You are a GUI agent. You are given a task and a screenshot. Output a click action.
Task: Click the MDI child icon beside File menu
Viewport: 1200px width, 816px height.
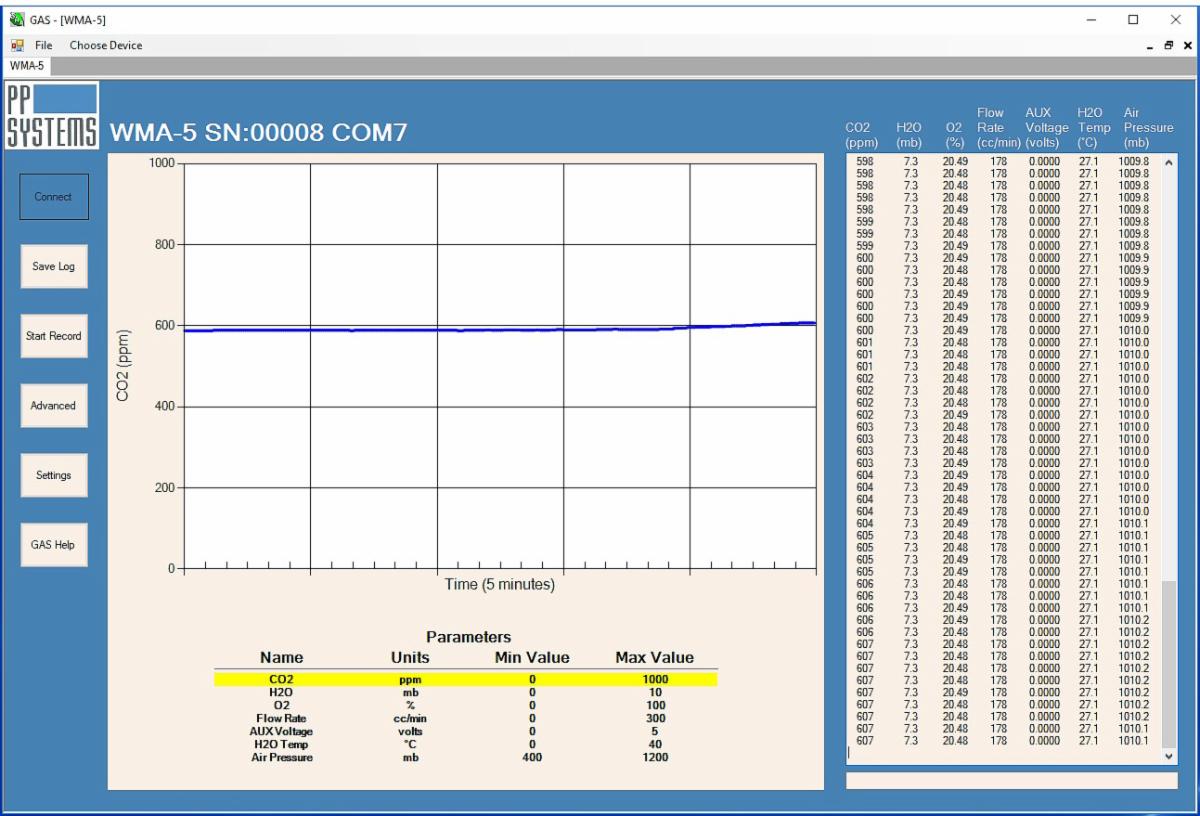pos(17,45)
